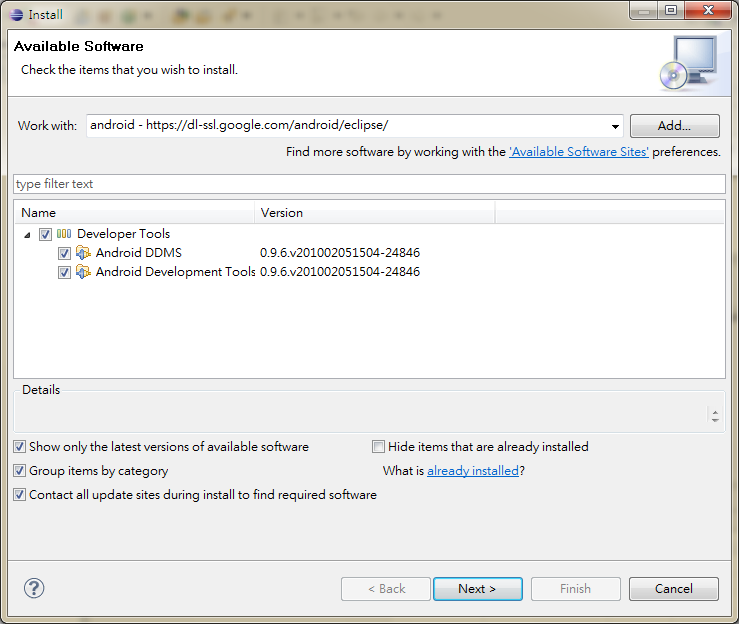The image size is (739, 624).
Task: Click the install wizard computer disc image
Action: click(x=689, y=64)
